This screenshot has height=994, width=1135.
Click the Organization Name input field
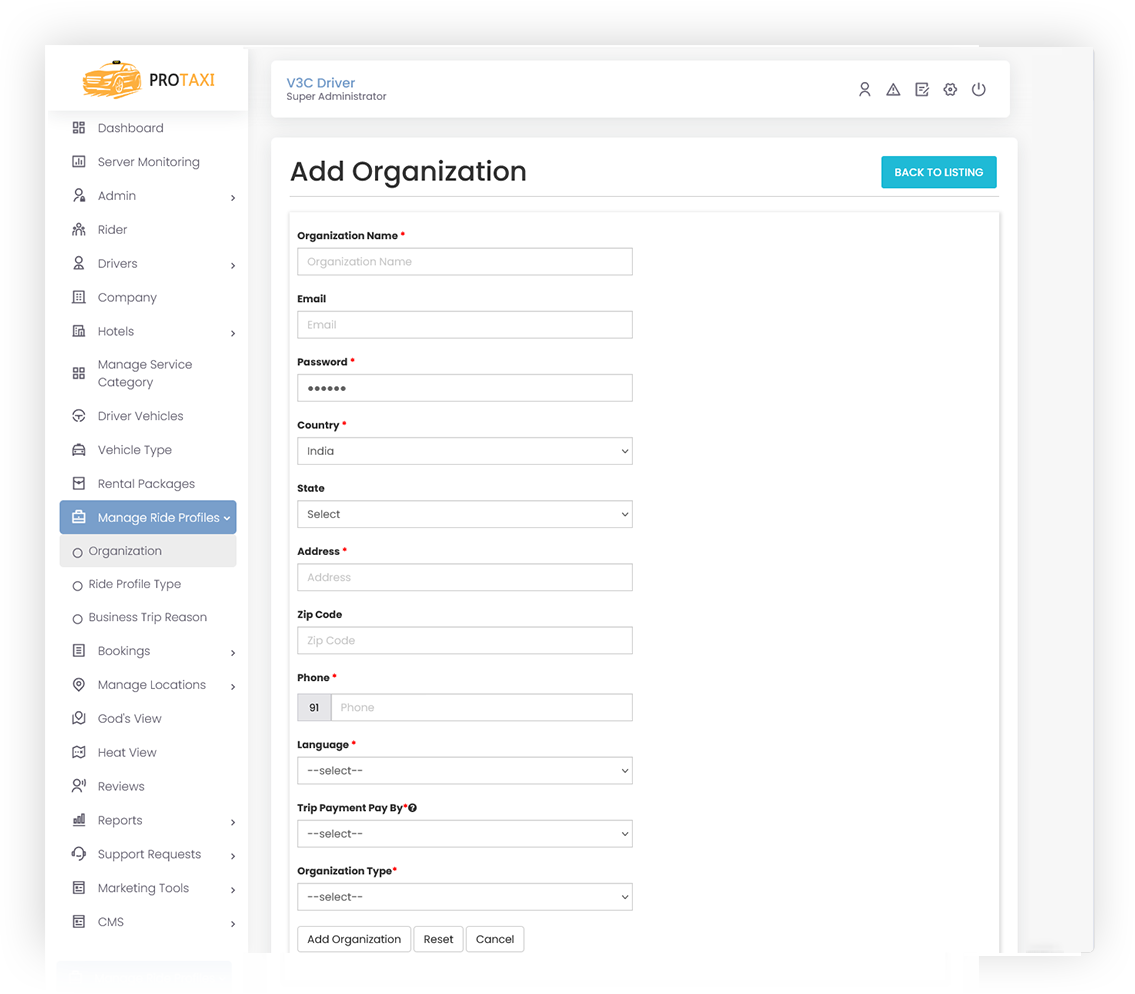click(x=465, y=261)
